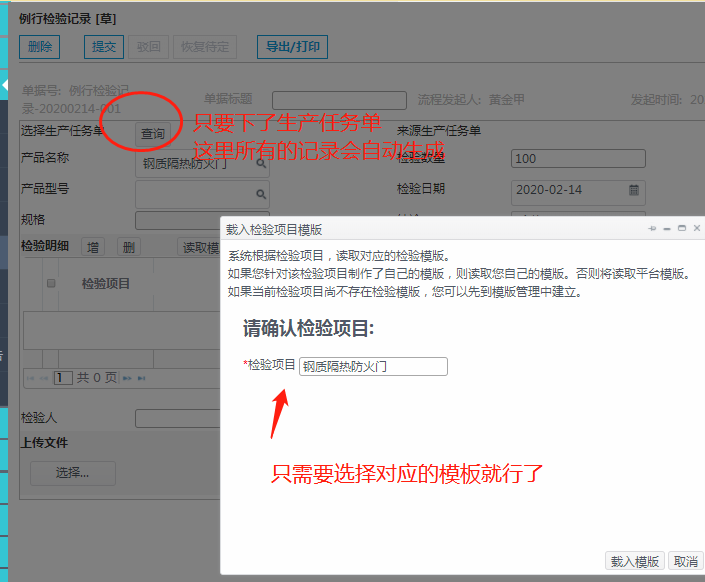Click 选择... to upload a file

click(x=72, y=473)
